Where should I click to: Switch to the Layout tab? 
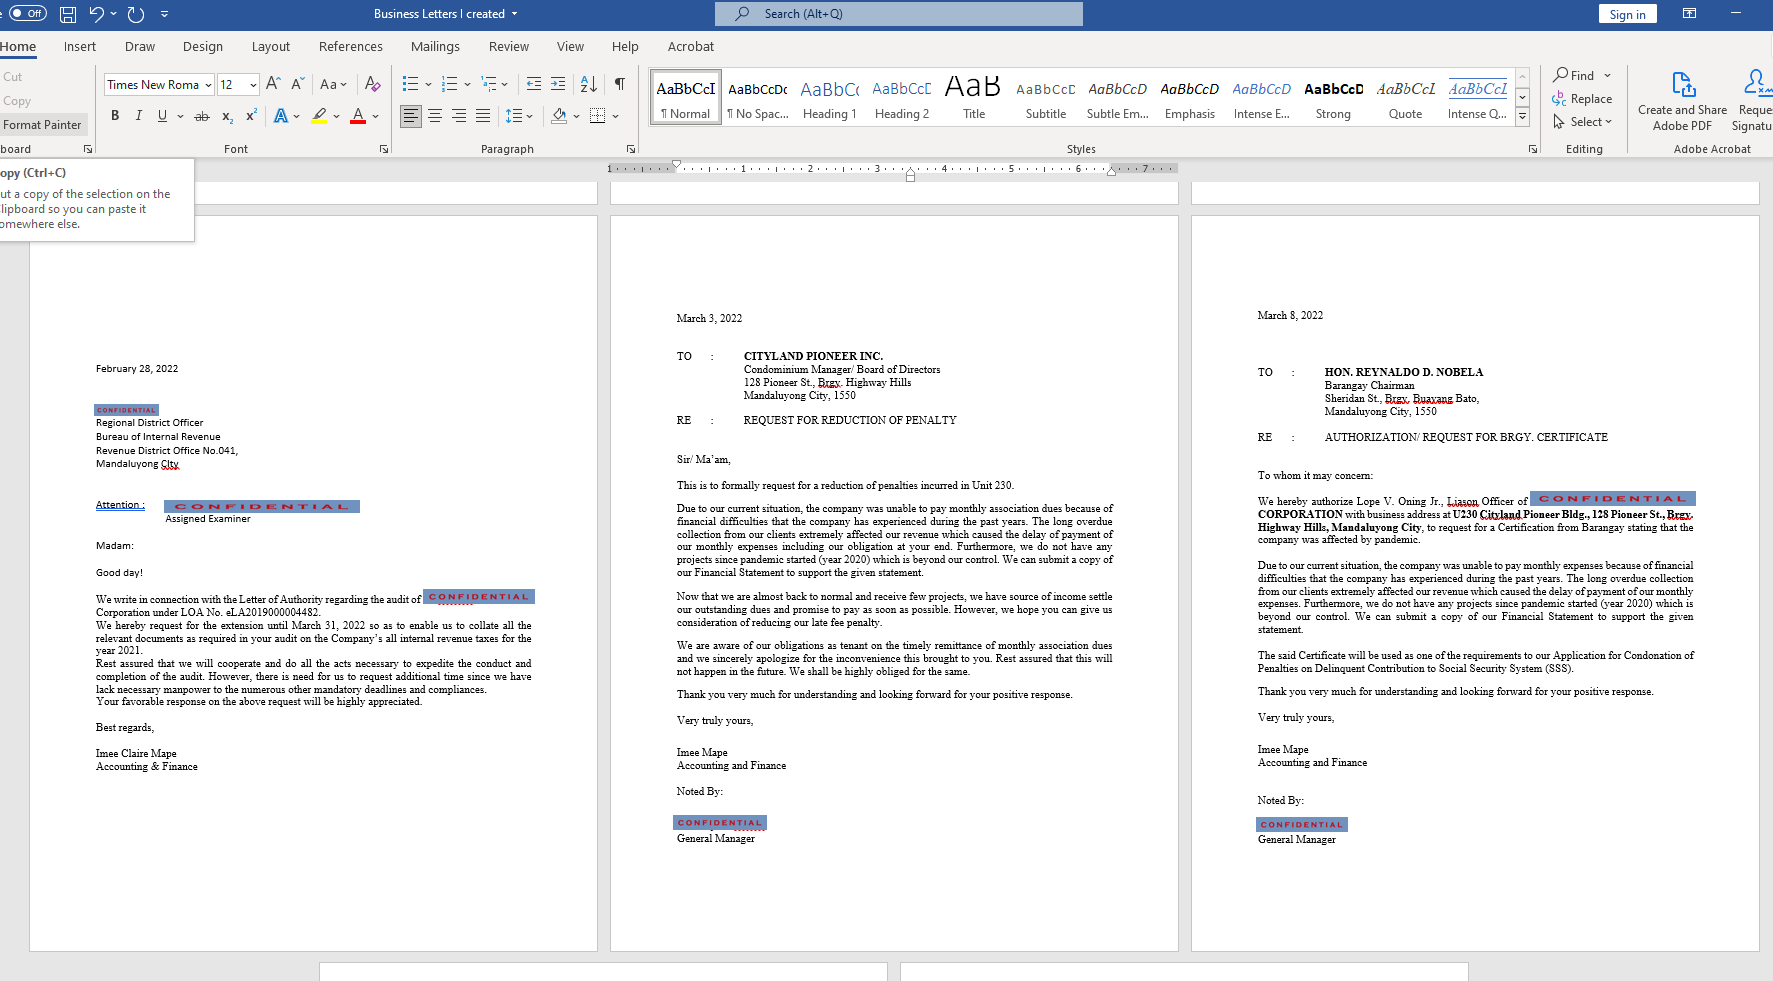click(271, 46)
